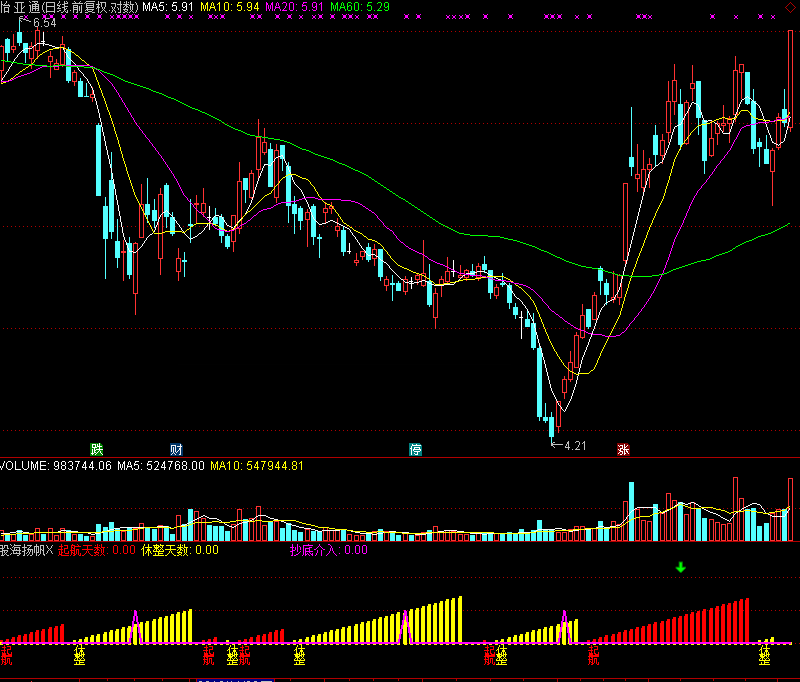Select the MA5 moving average label
Image resolution: width=800 pixels, height=682 pixels.
[168, 7]
